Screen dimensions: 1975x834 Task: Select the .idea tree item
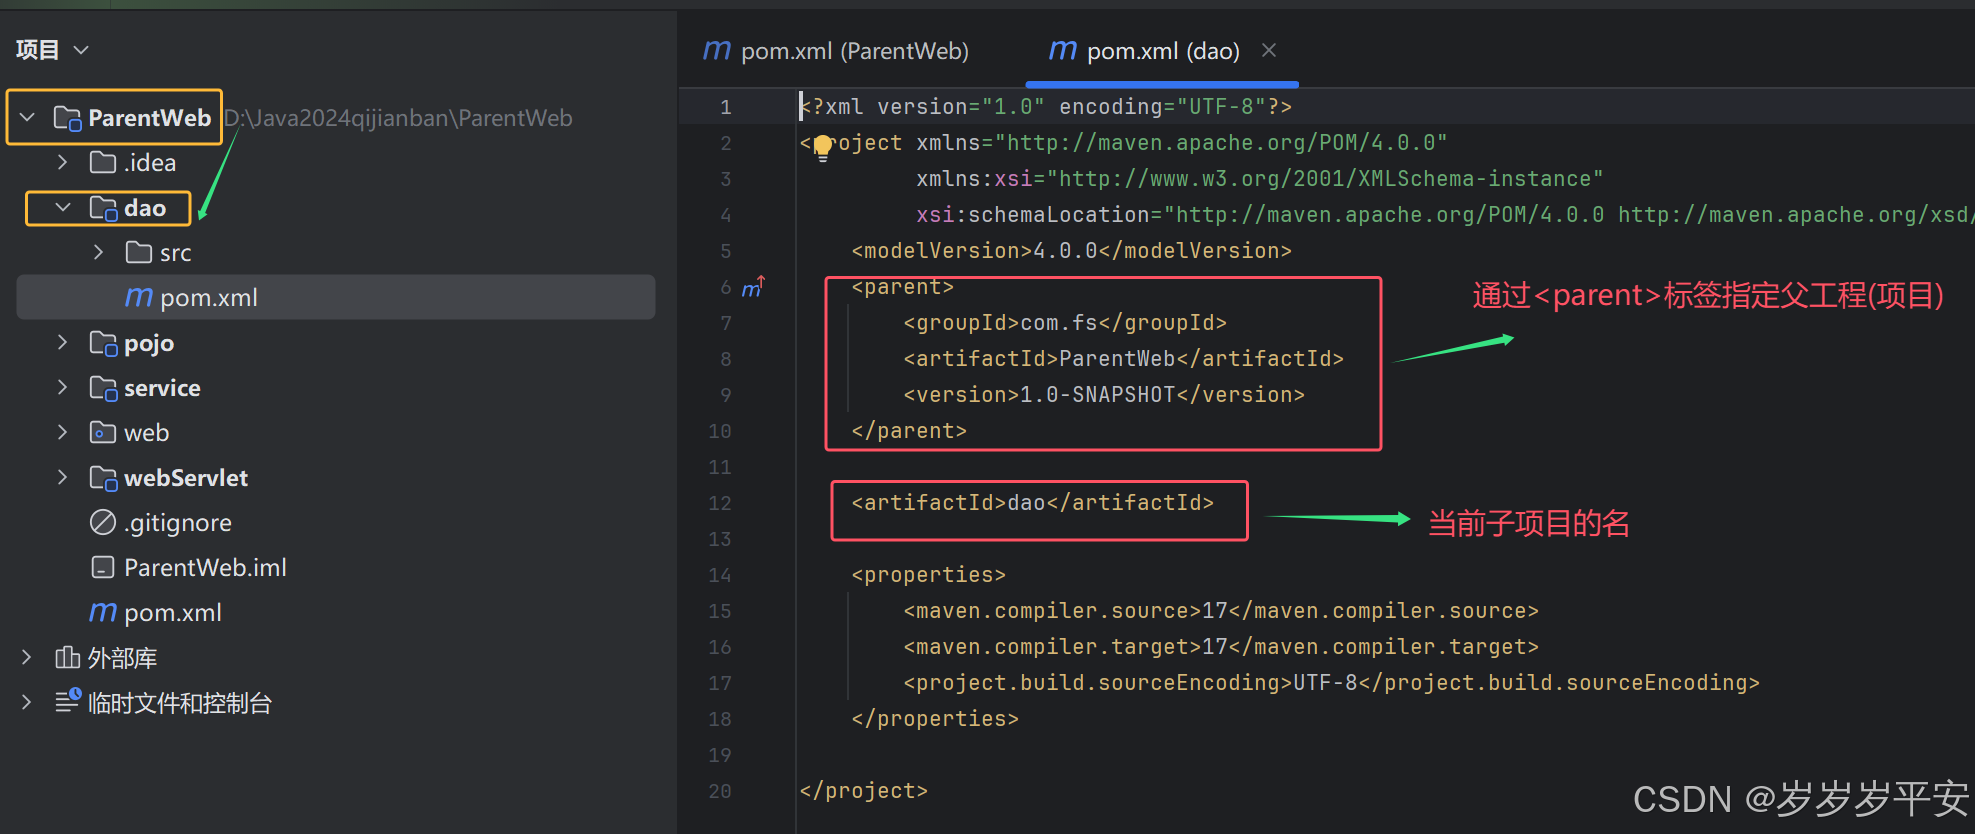150,162
